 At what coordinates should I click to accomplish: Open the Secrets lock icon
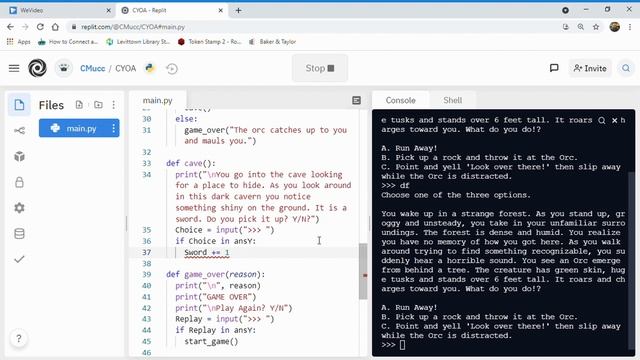click(x=19, y=182)
